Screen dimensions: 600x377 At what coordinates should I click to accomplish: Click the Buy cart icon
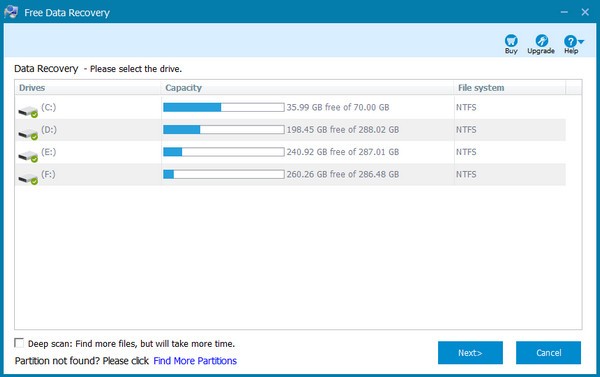pyautogui.click(x=511, y=41)
